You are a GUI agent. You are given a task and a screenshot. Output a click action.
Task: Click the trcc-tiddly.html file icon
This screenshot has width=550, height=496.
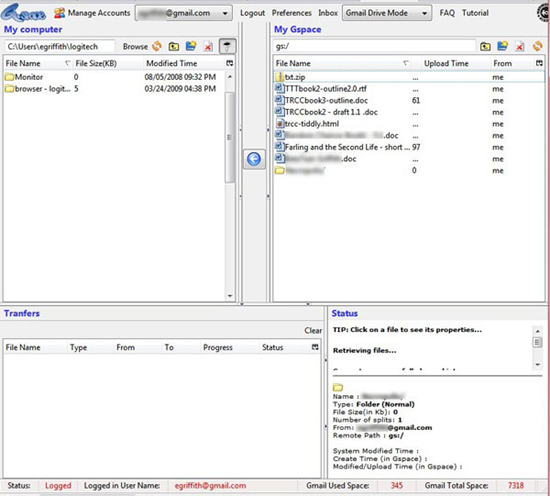click(x=280, y=124)
